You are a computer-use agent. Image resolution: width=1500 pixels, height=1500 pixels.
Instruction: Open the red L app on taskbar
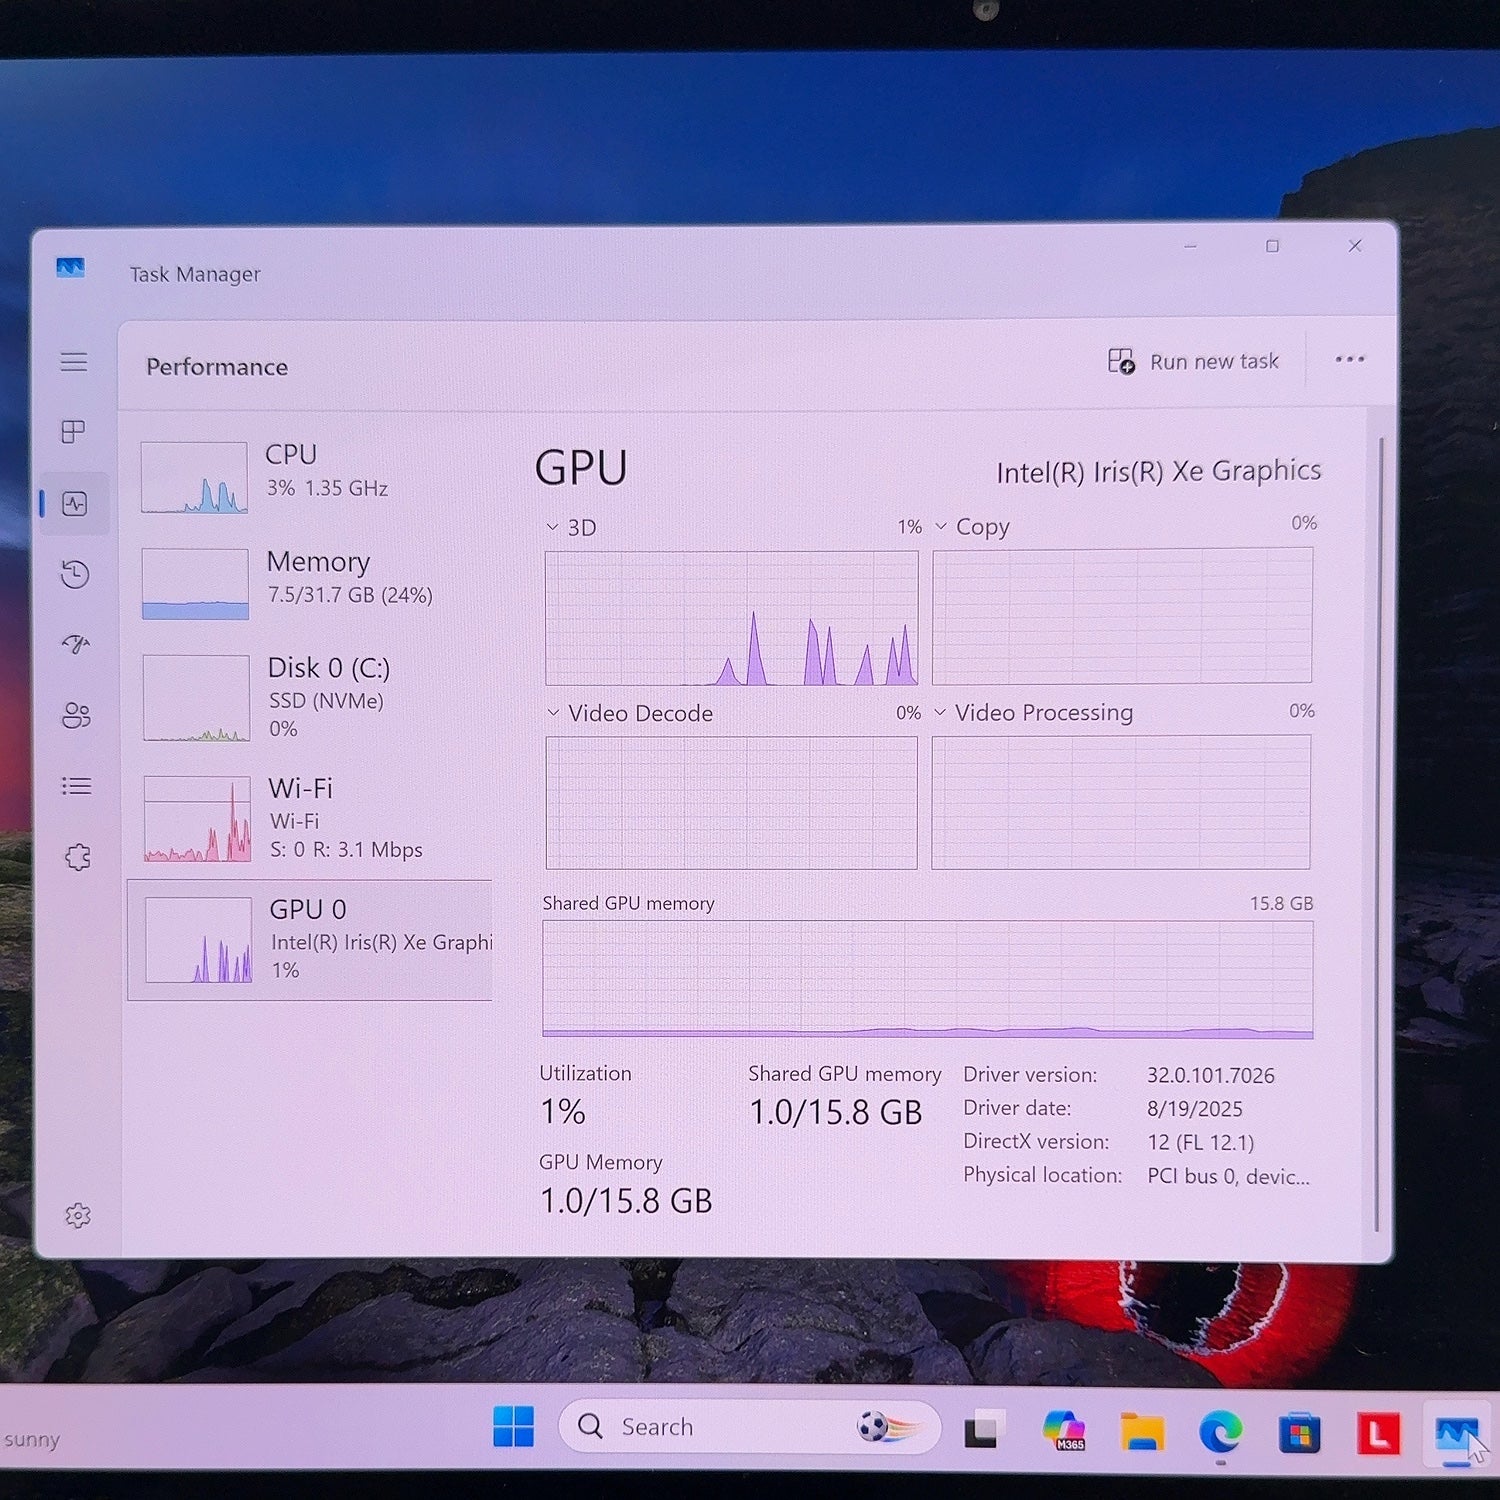coord(1378,1435)
